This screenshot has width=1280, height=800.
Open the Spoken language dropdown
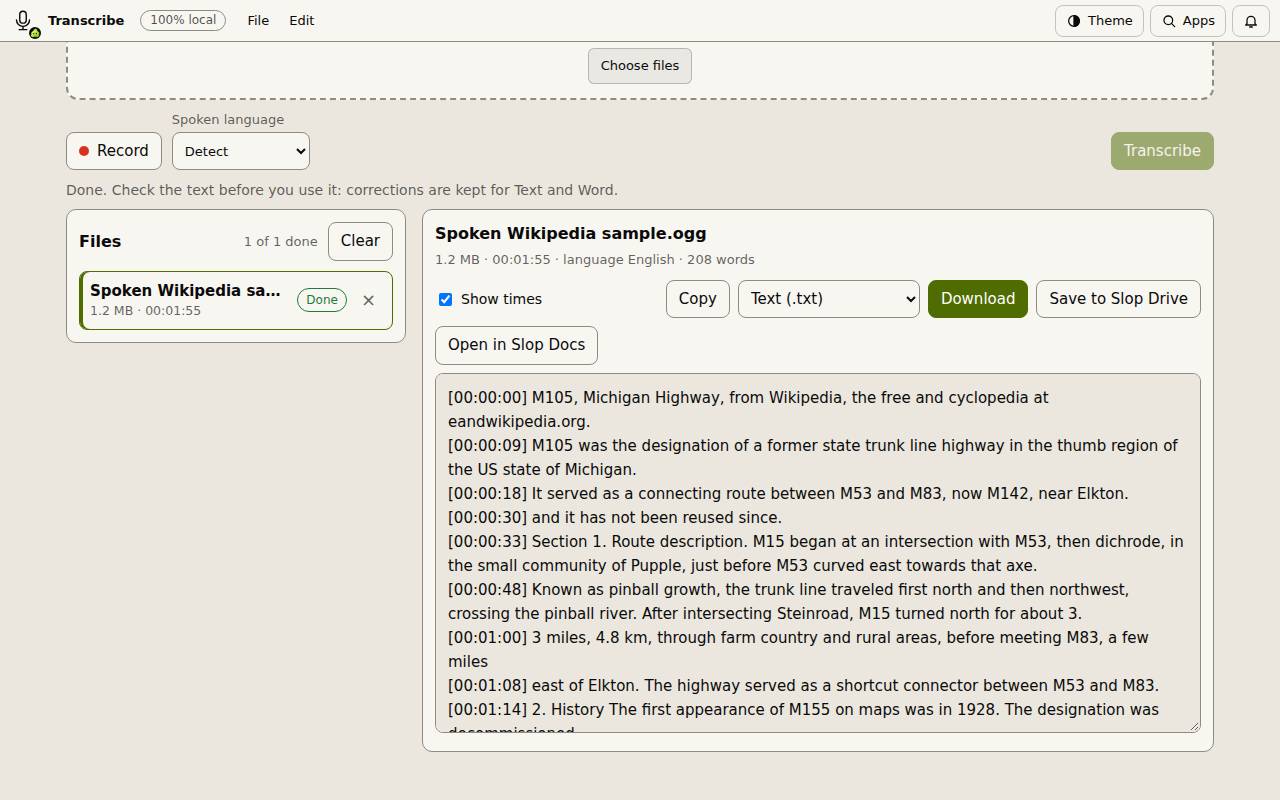click(x=241, y=151)
